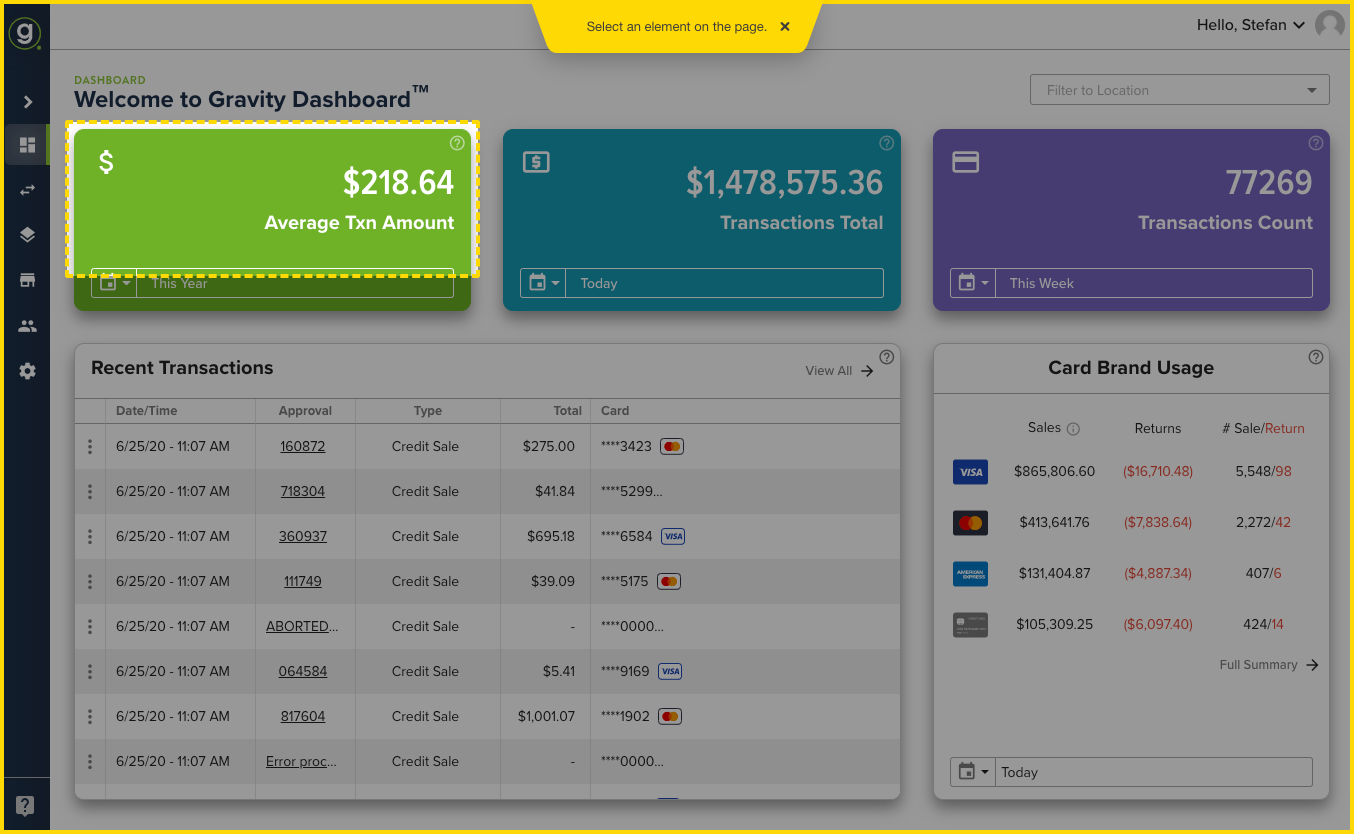The image size is (1354, 834).
Task: Open approval link 111749
Action: click(303, 581)
